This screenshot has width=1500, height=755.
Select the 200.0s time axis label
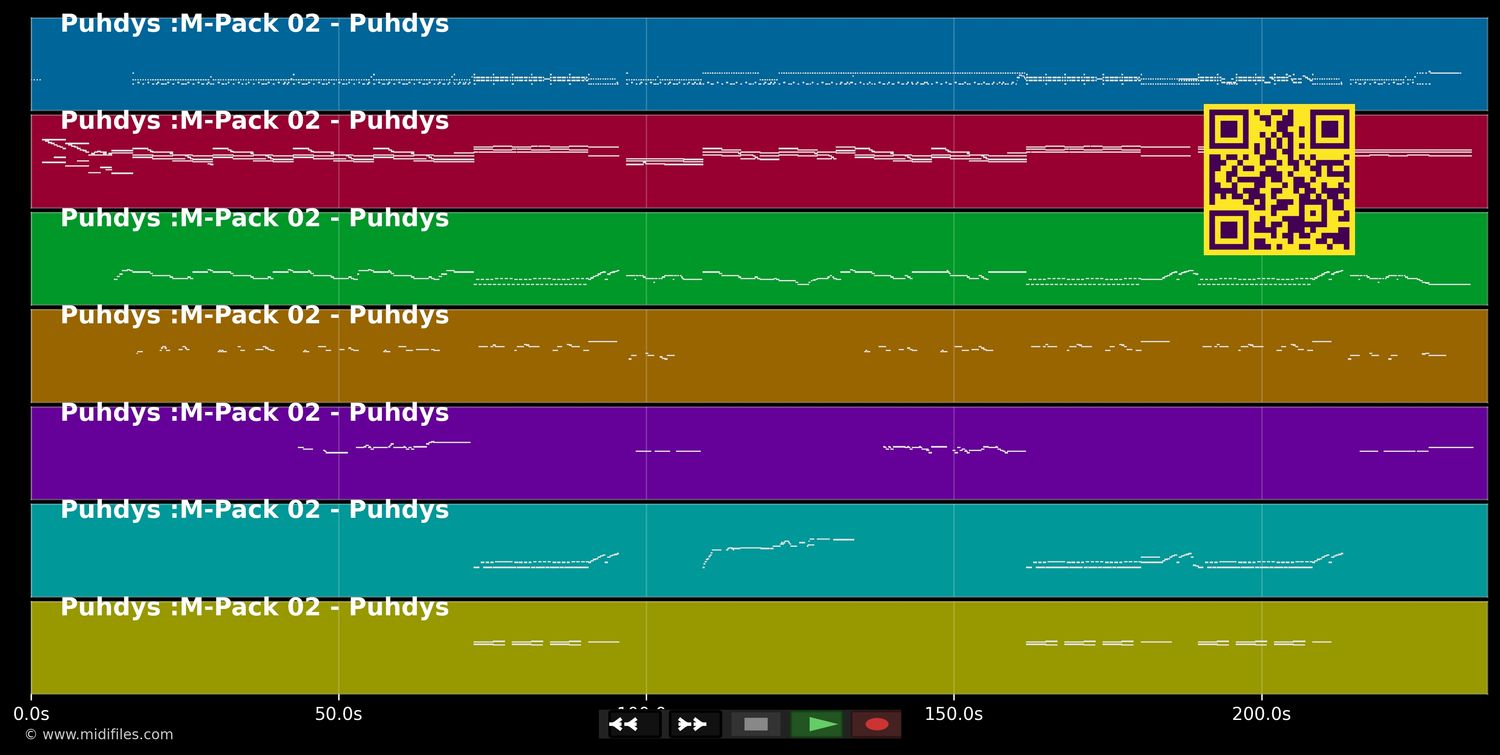pos(1261,714)
